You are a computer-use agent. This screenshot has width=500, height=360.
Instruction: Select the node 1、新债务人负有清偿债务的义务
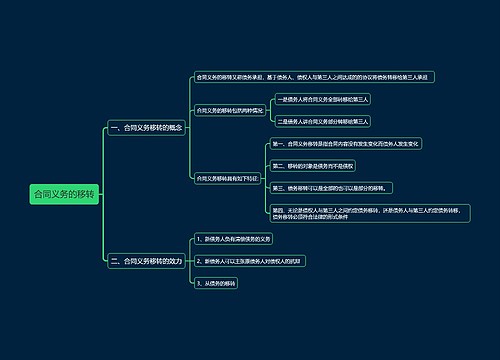[233, 239]
